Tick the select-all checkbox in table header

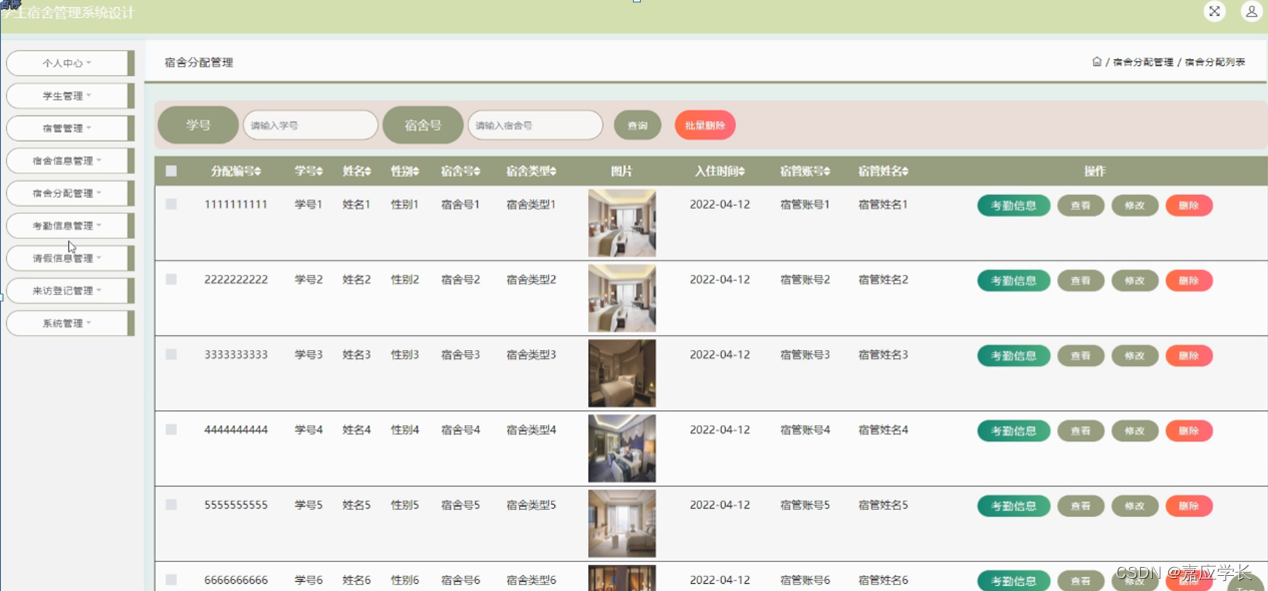coord(171,171)
